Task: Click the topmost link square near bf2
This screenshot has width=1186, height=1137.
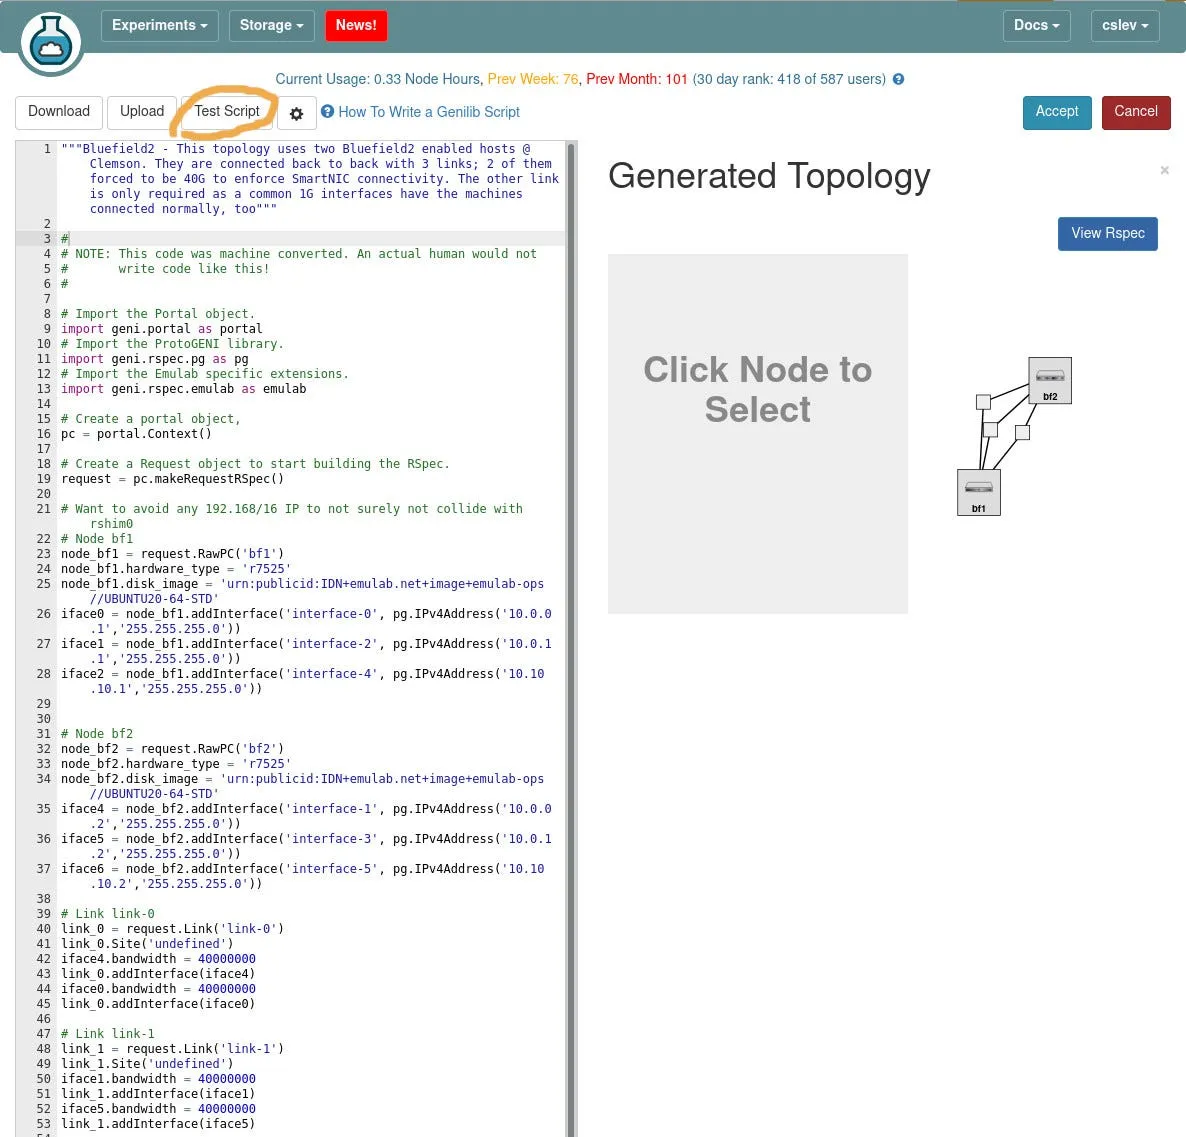Action: coord(983,402)
